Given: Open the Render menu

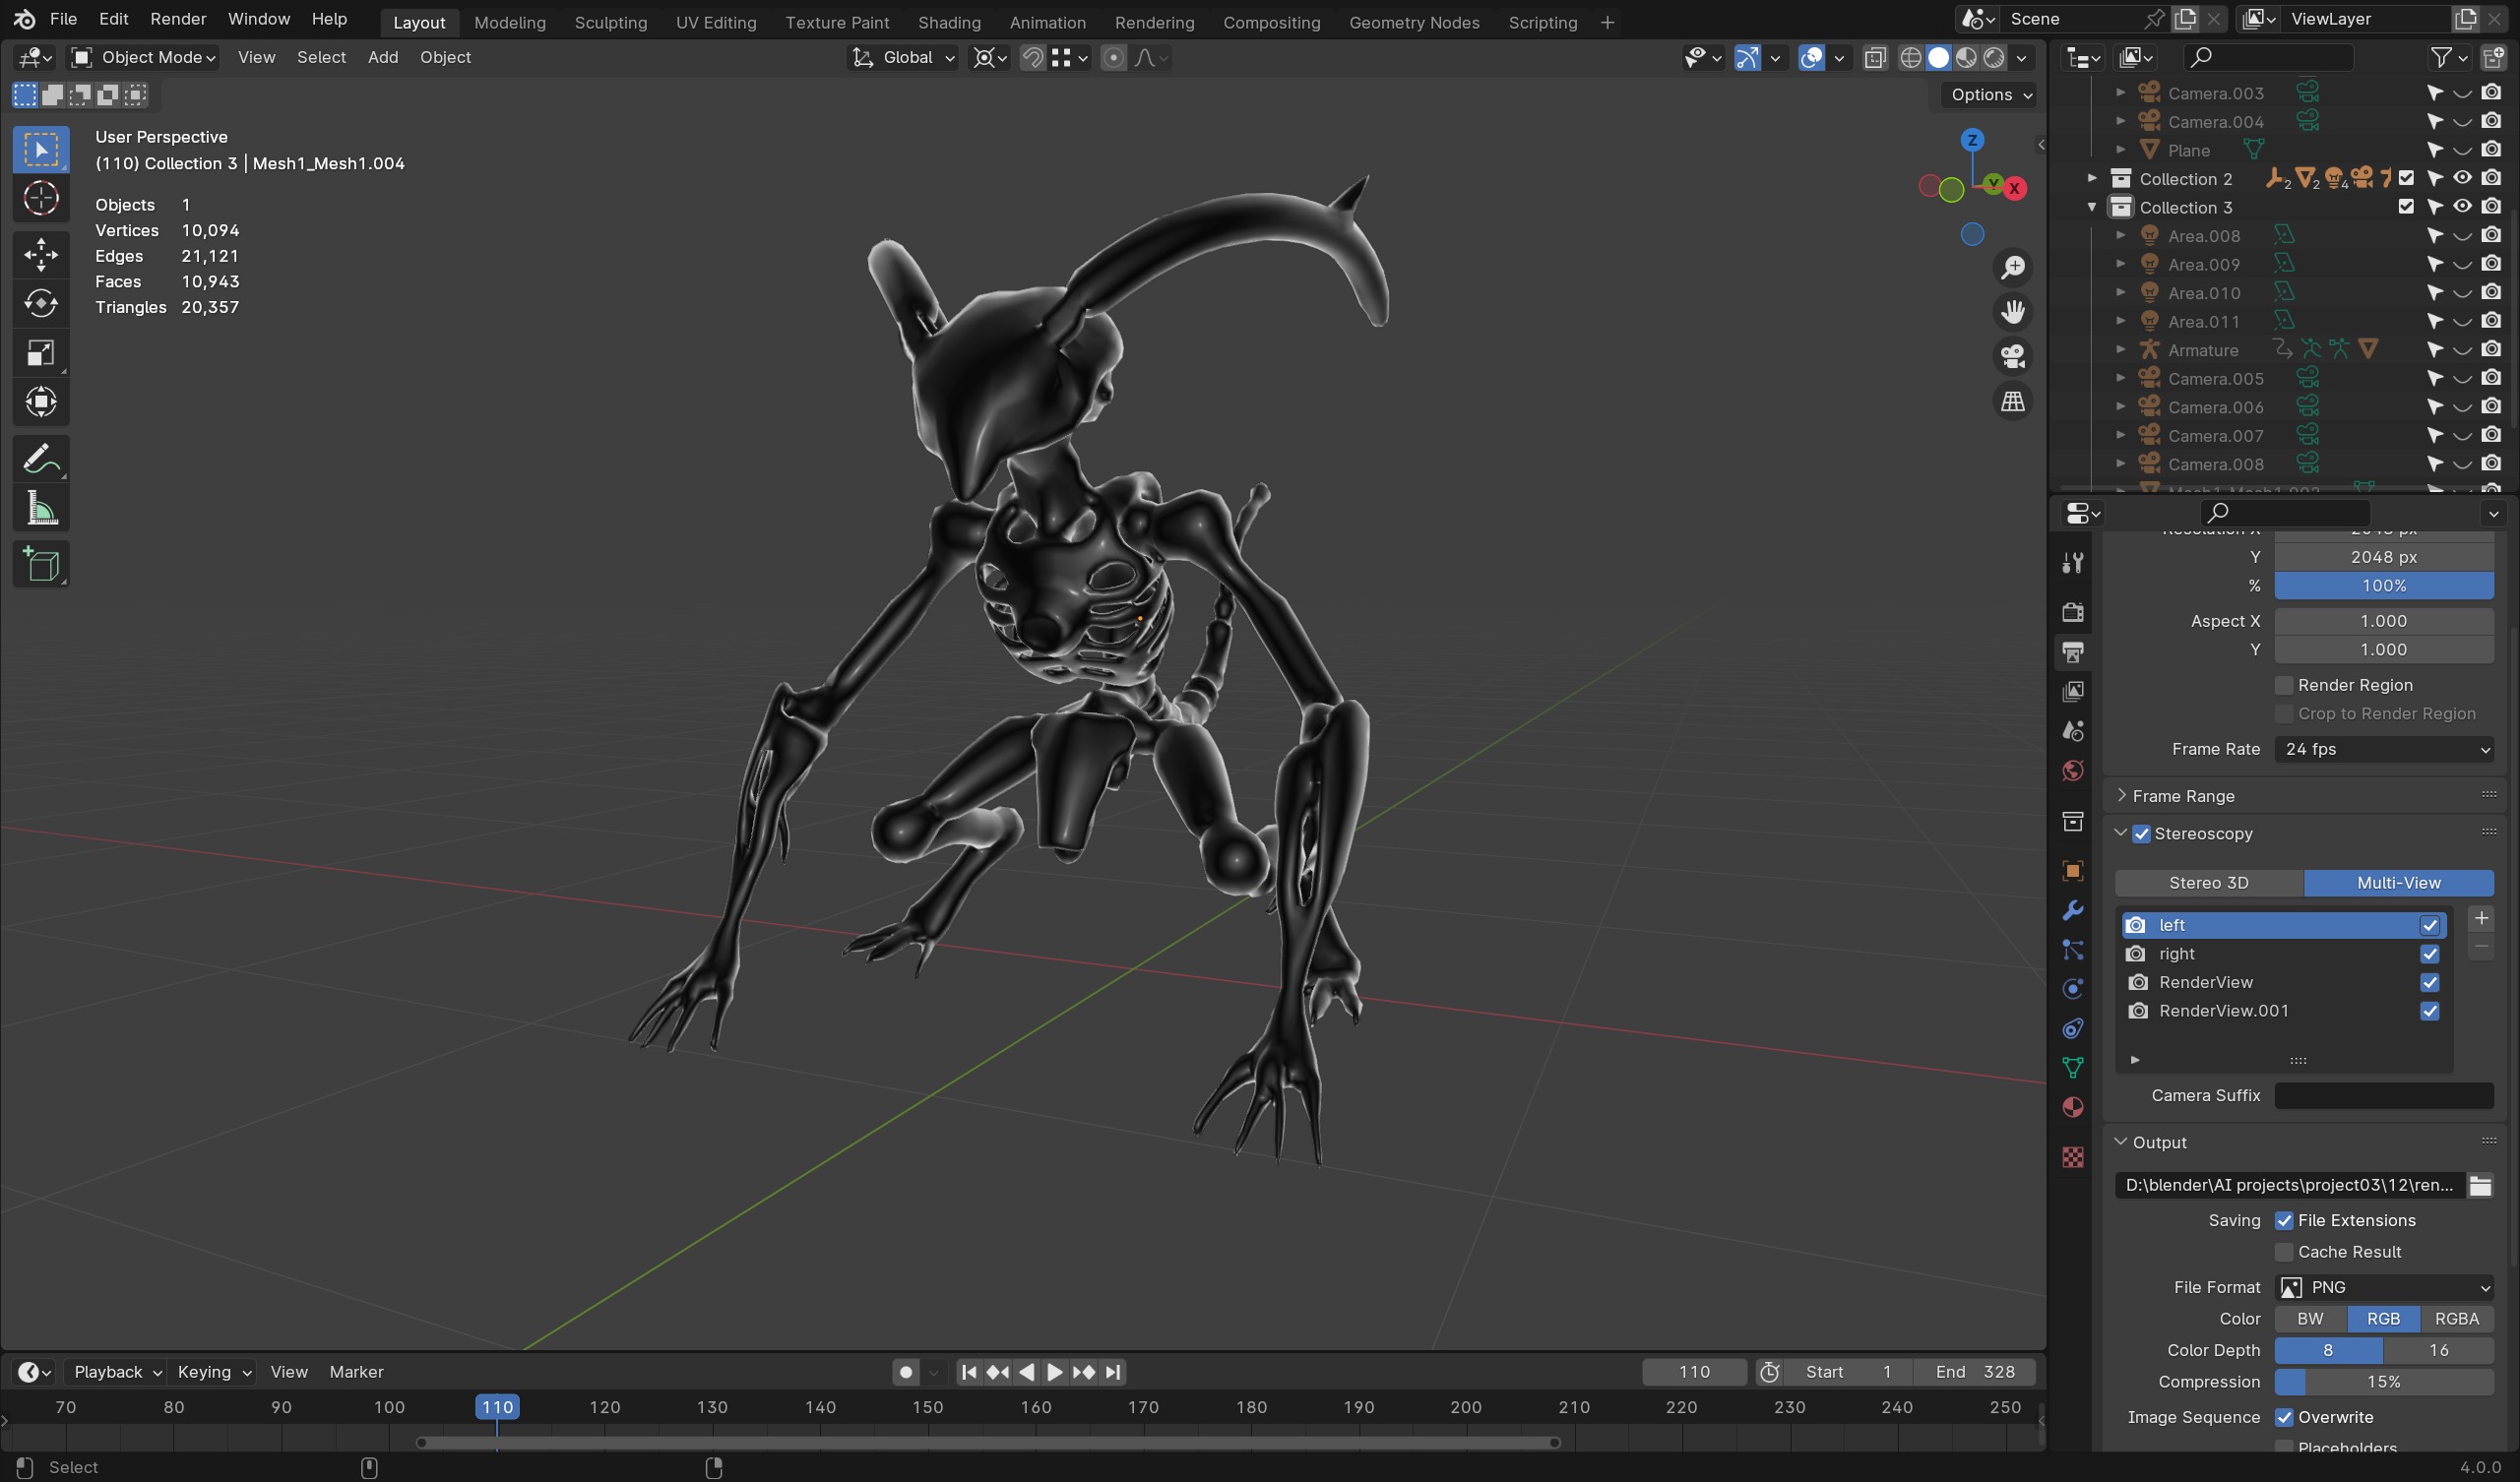Looking at the screenshot, I should (178, 19).
